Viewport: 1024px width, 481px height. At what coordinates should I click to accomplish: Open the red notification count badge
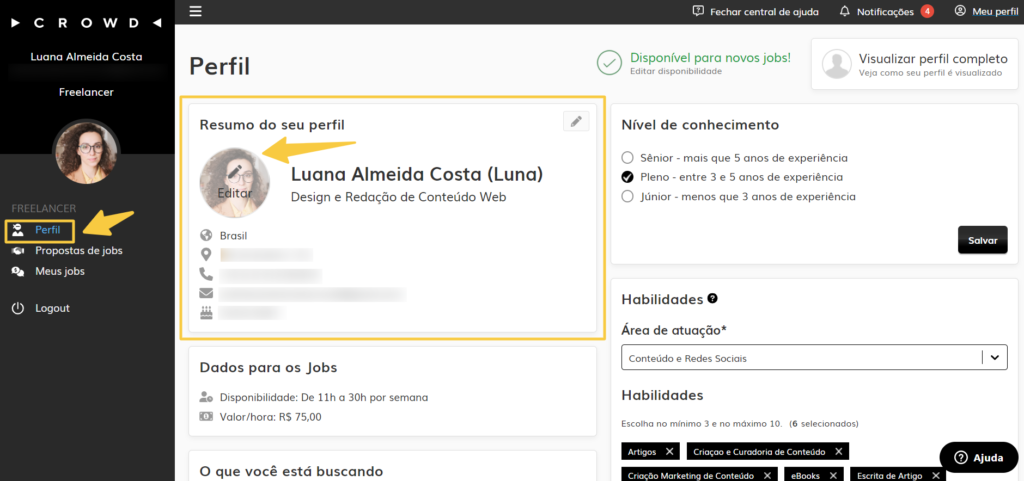click(x=927, y=11)
